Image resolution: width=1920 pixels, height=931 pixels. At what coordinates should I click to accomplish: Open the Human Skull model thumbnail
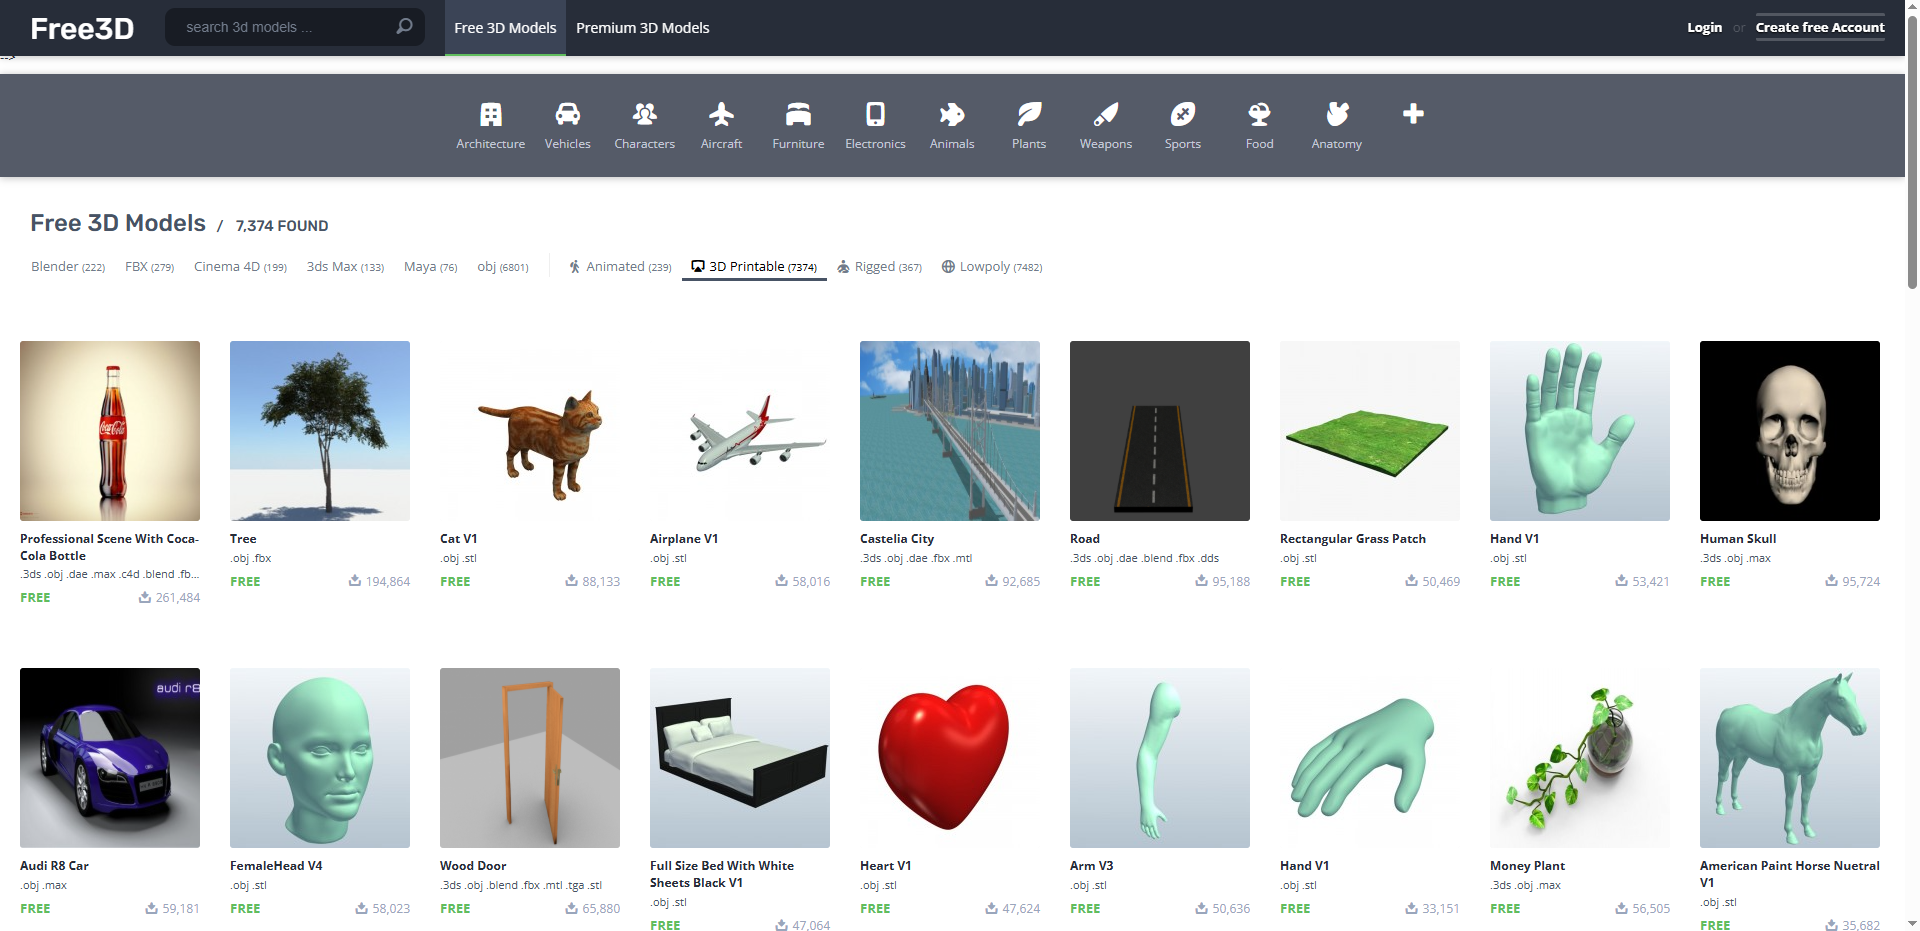[x=1789, y=431]
